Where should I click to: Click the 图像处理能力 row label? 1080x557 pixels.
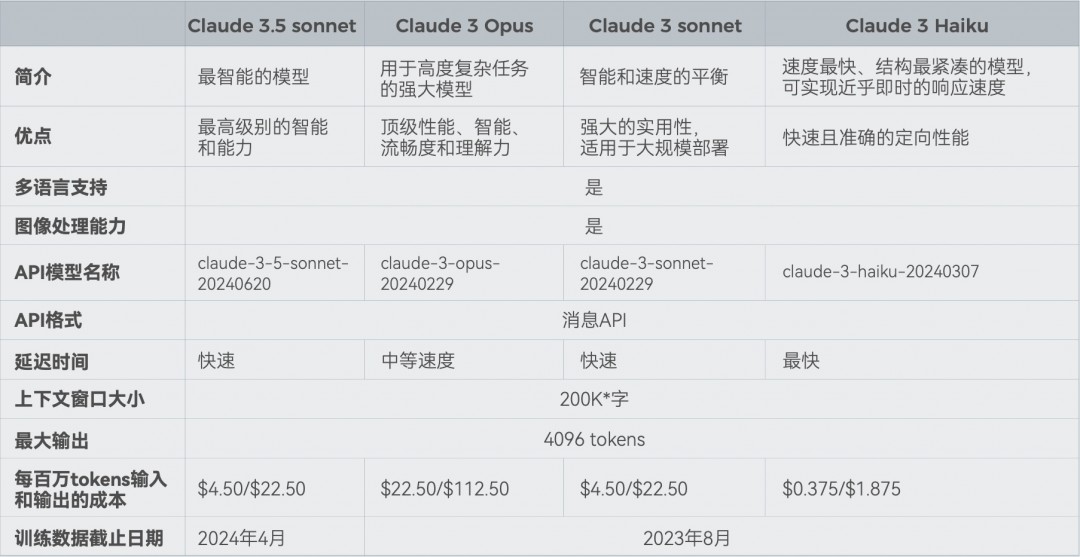pos(70,226)
